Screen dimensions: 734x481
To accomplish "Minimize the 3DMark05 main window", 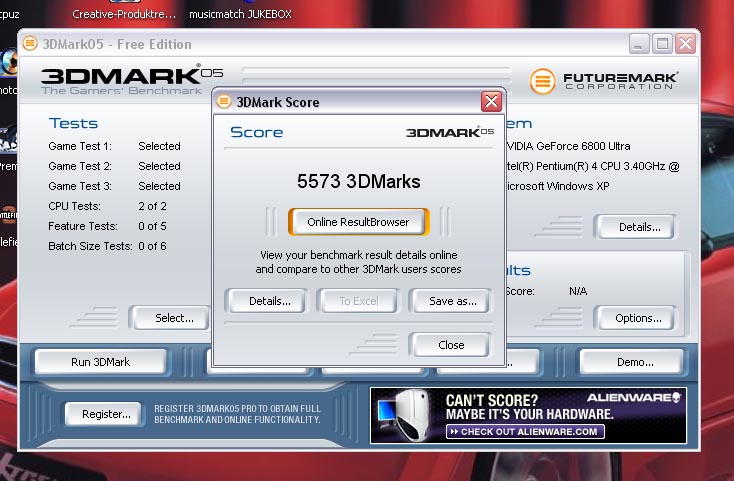I will pyautogui.click(x=639, y=44).
